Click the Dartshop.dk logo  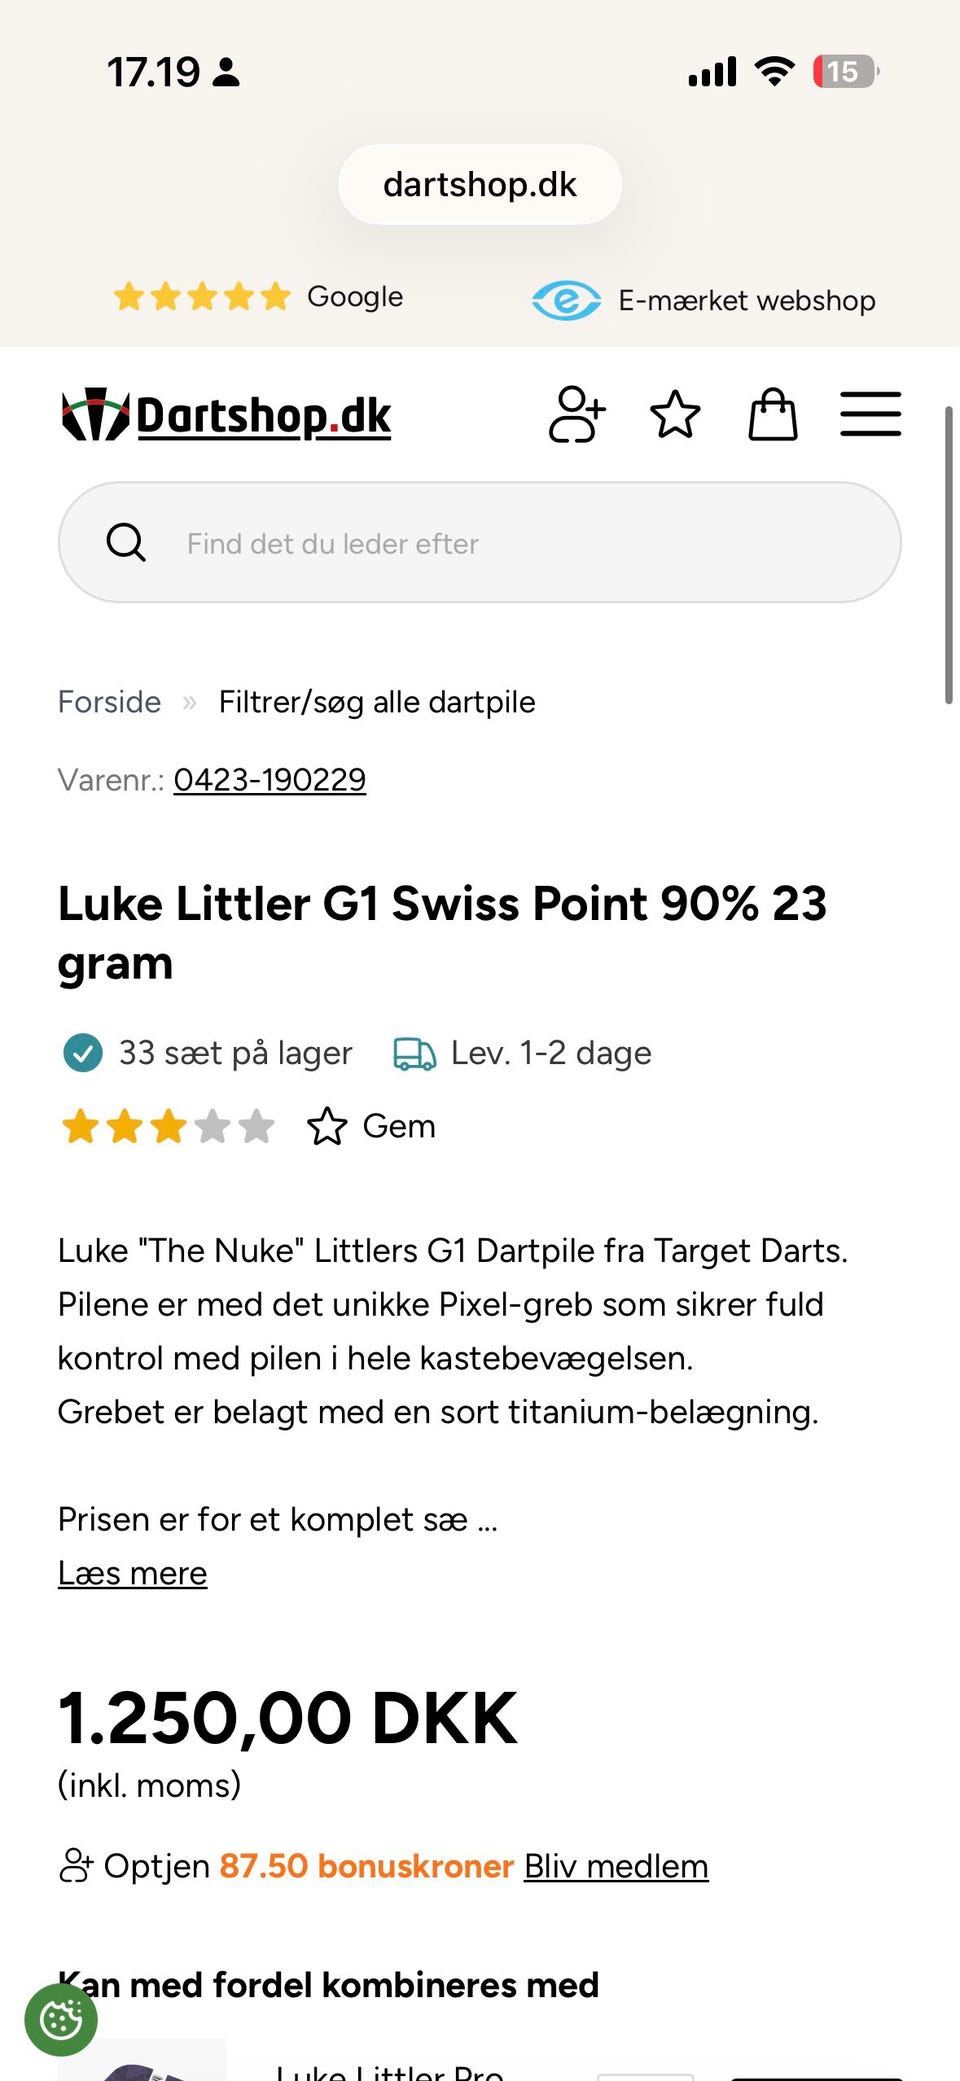pos(226,415)
